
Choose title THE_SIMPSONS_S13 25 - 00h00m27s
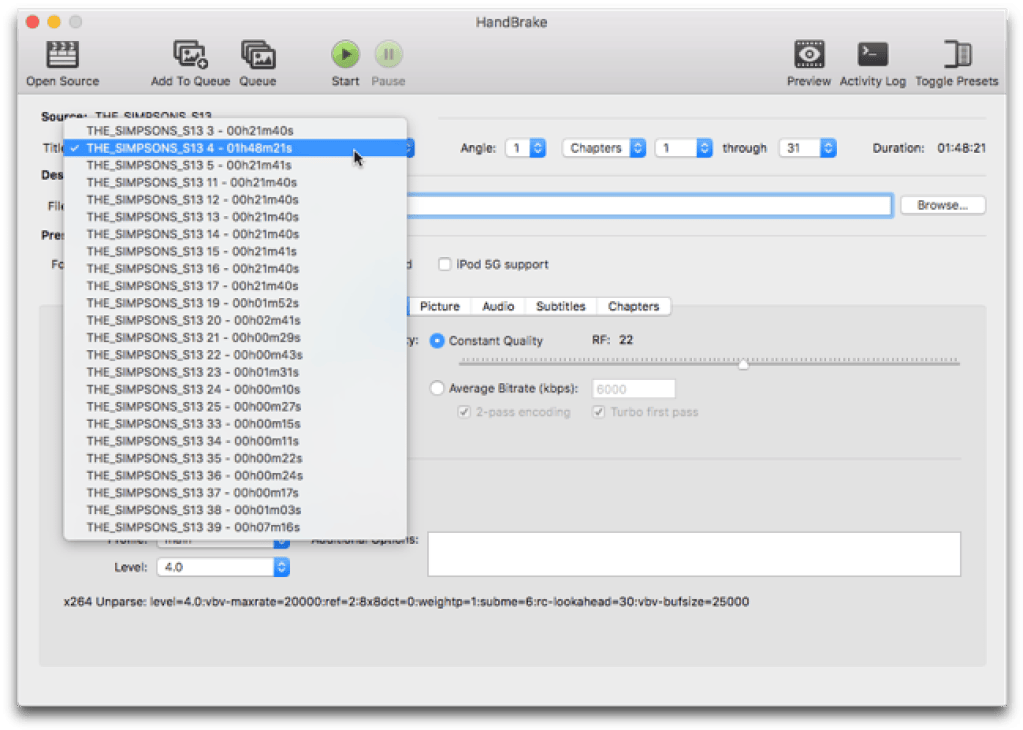(x=235, y=406)
